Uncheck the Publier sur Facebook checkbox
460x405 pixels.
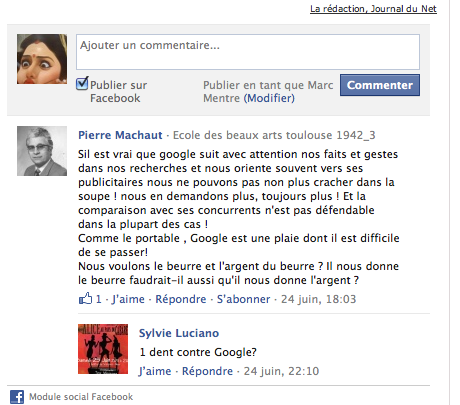click(82, 83)
